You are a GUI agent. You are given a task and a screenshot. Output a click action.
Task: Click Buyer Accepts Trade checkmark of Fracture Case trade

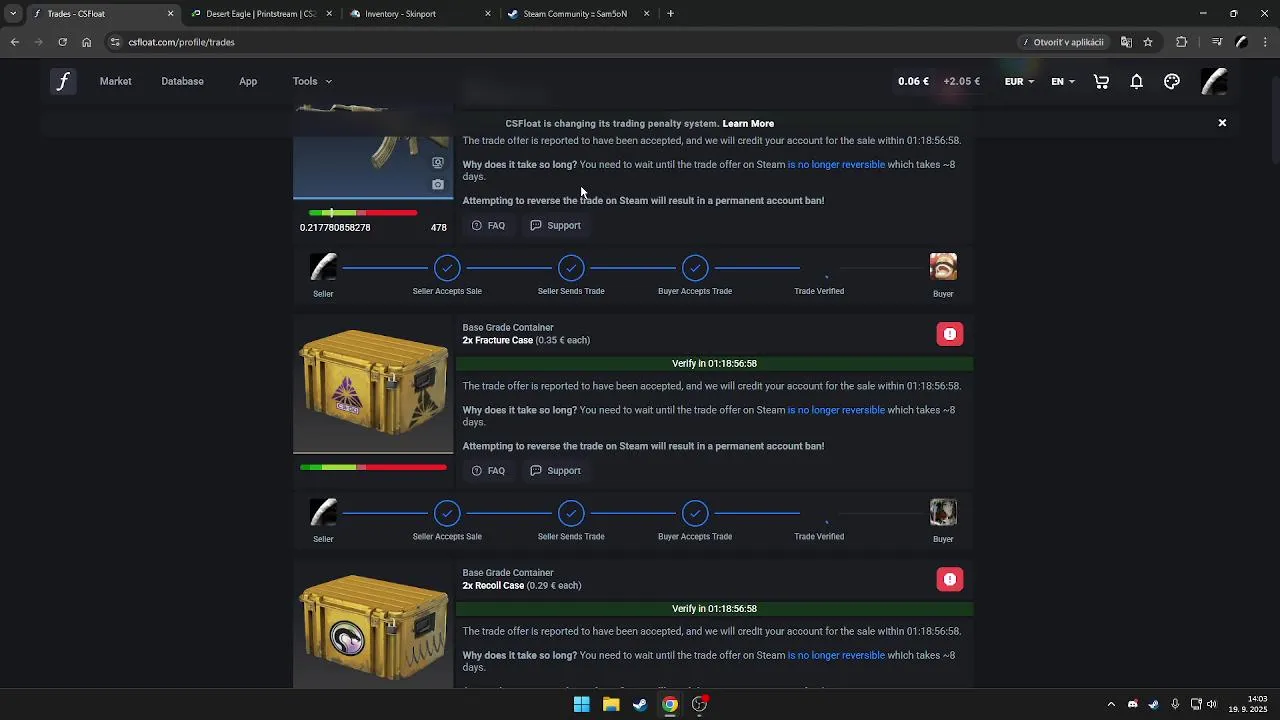point(695,513)
